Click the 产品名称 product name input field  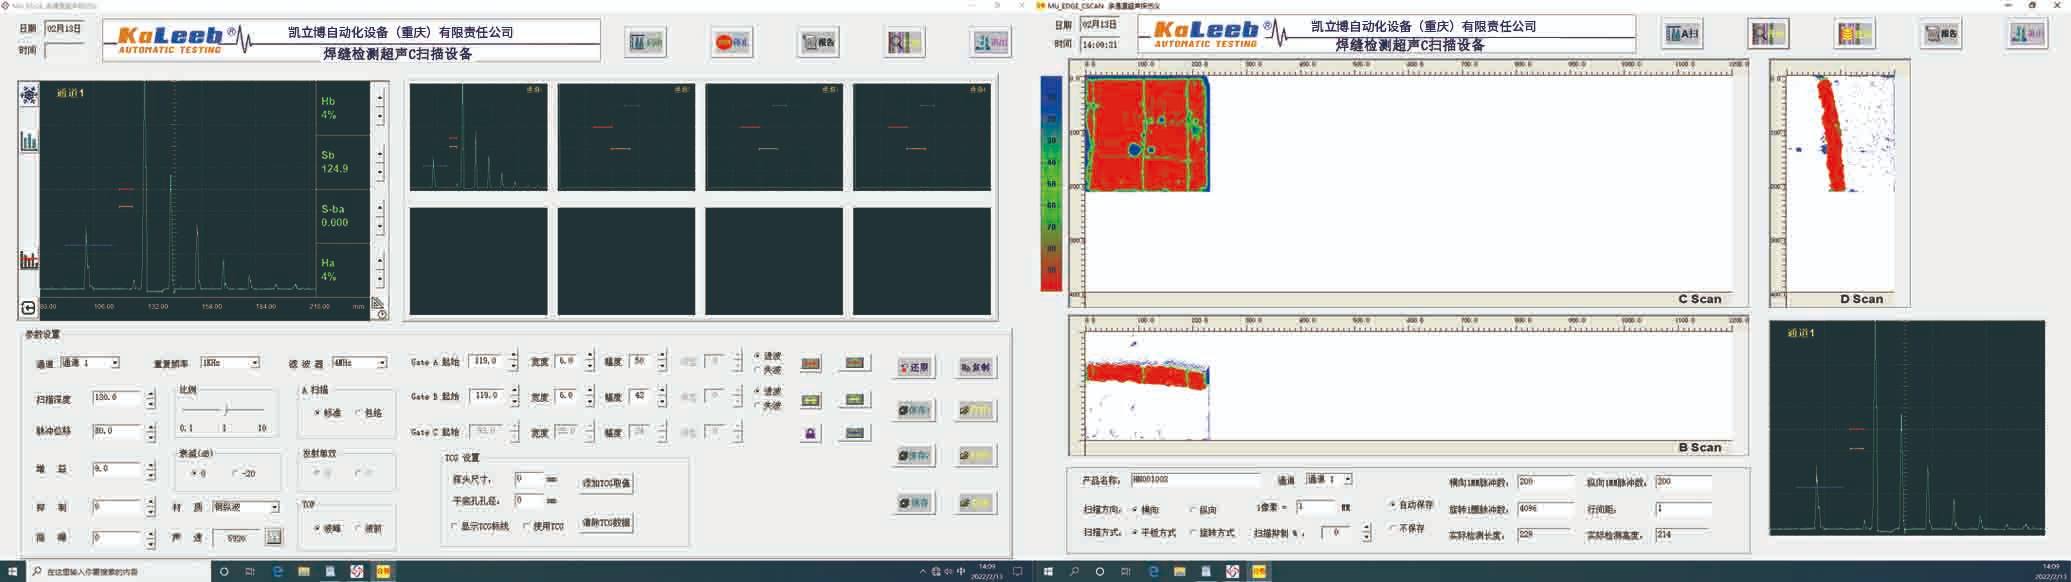pos(1195,480)
